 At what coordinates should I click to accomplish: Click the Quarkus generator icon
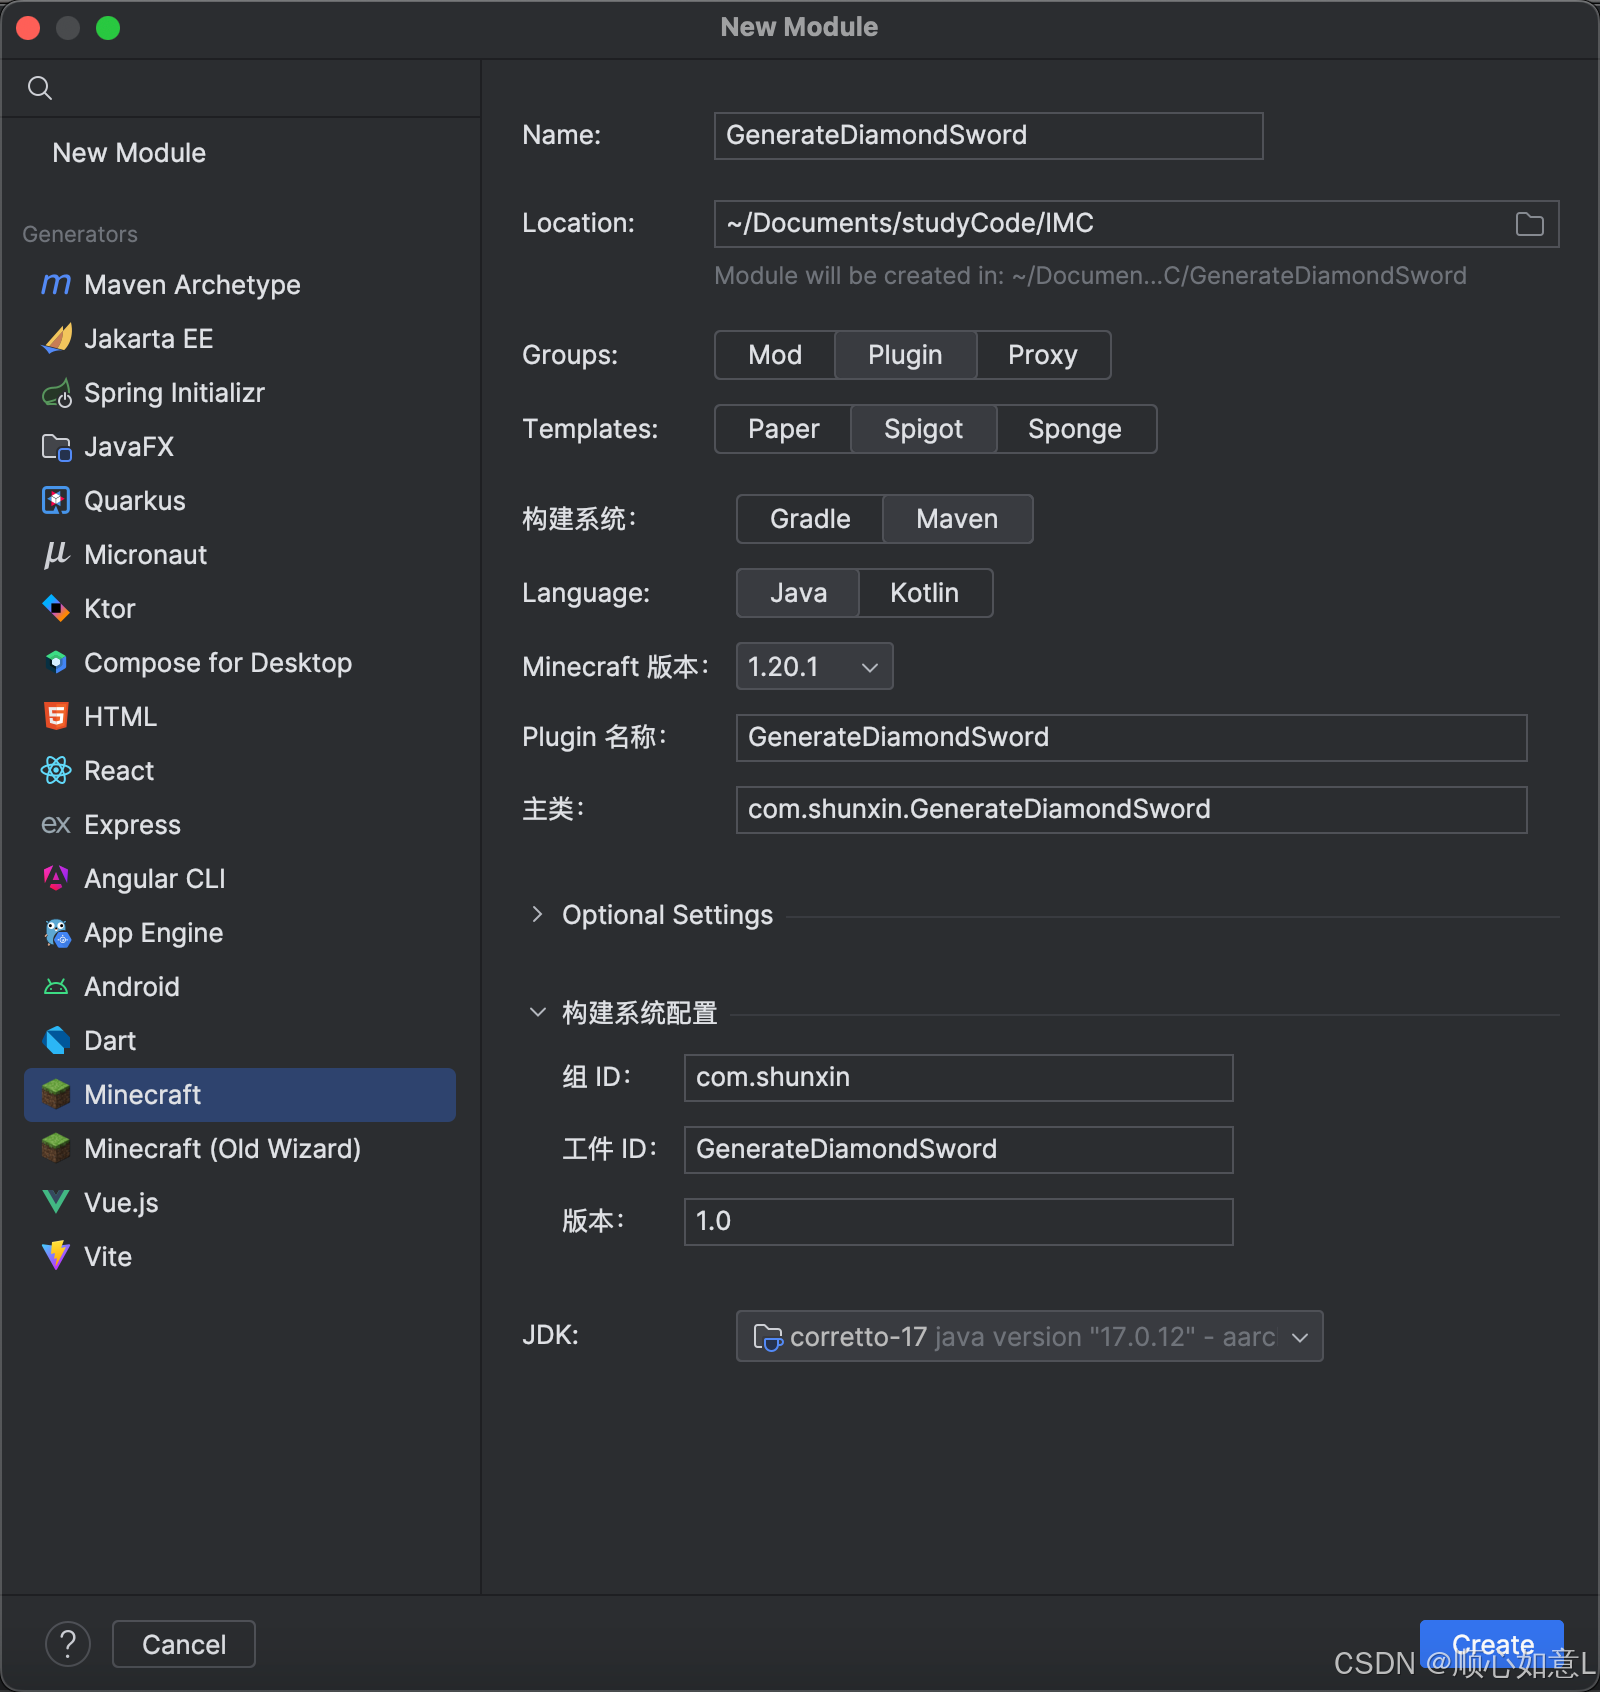pyautogui.click(x=56, y=501)
